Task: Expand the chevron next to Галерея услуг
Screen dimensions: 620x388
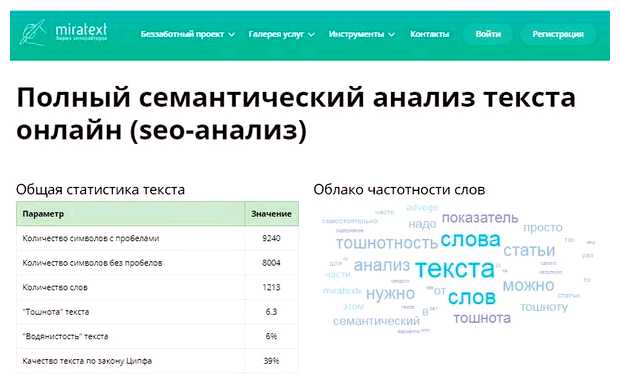Action: (x=312, y=35)
